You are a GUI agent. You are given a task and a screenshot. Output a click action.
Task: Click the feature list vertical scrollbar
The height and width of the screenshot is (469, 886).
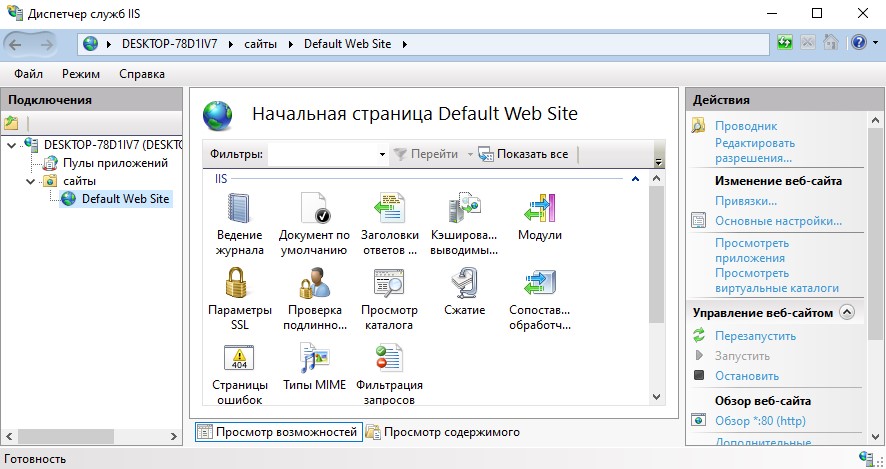(x=656, y=255)
